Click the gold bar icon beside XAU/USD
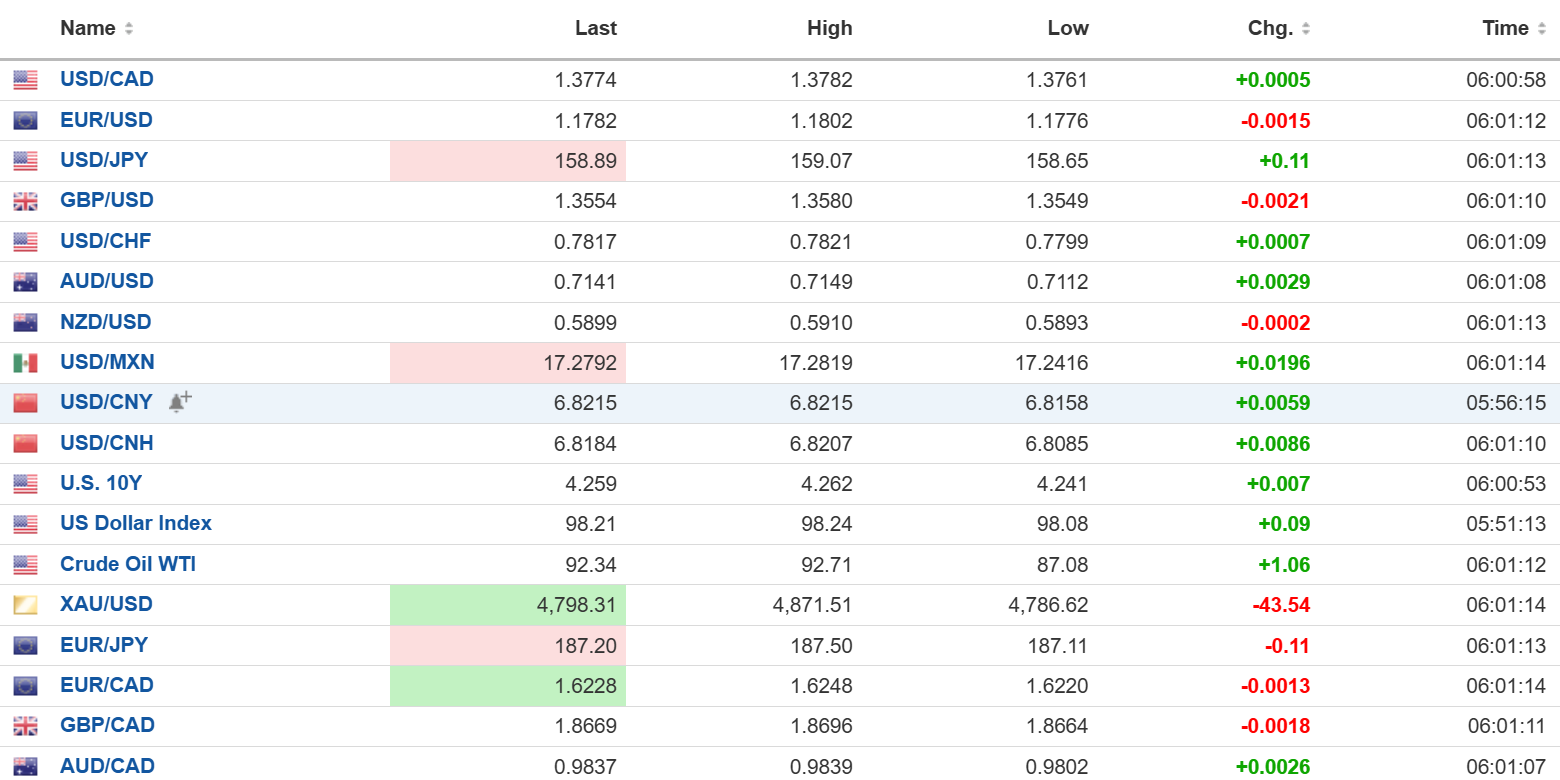The width and height of the screenshot is (1560, 780). tap(25, 605)
